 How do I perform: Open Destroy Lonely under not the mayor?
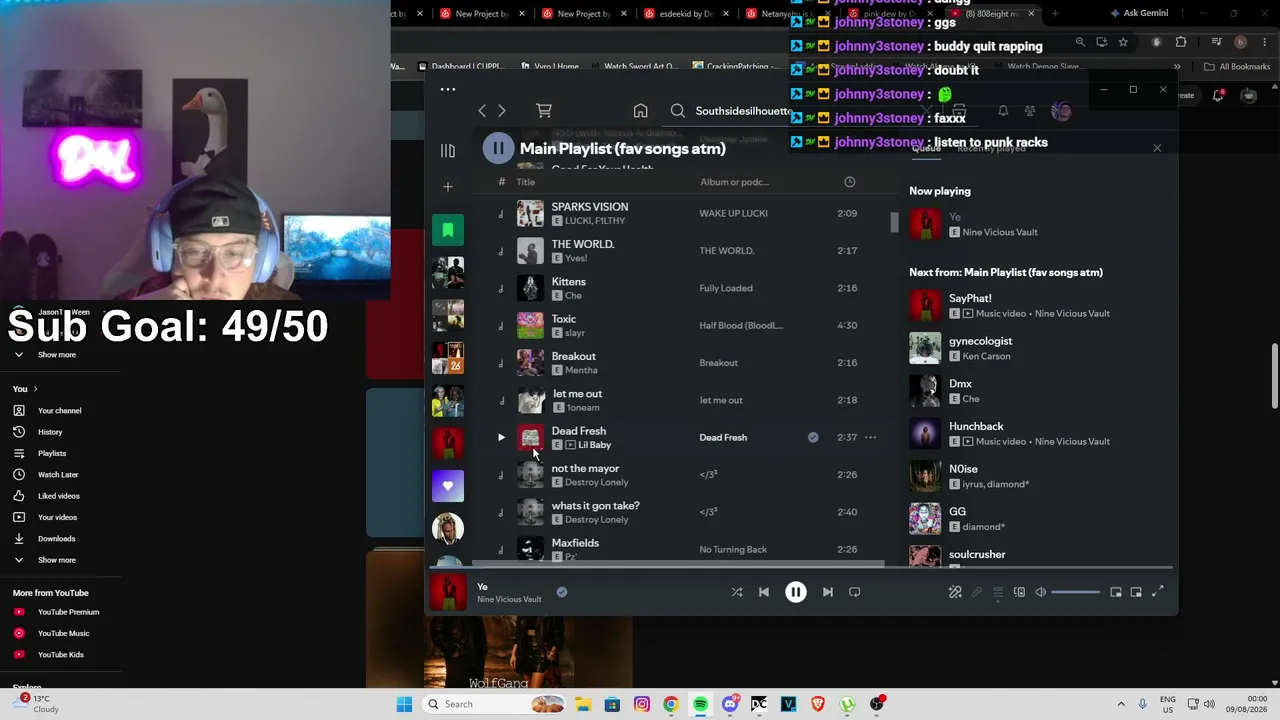pos(597,482)
